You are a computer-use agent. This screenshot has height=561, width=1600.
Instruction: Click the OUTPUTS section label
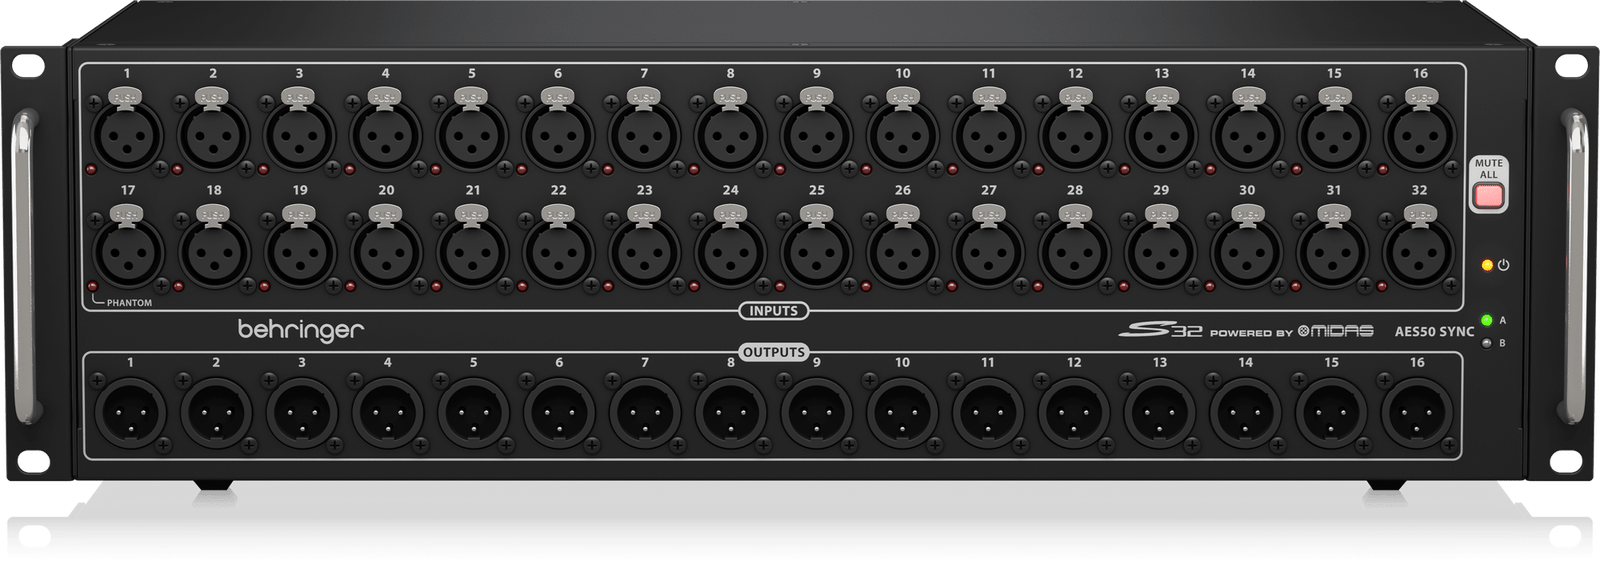coord(774,352)
